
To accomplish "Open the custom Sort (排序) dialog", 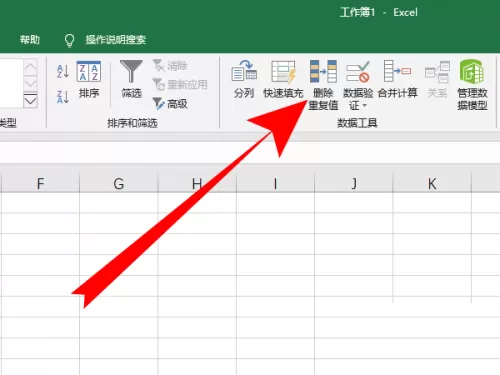I will coord(89,79).
